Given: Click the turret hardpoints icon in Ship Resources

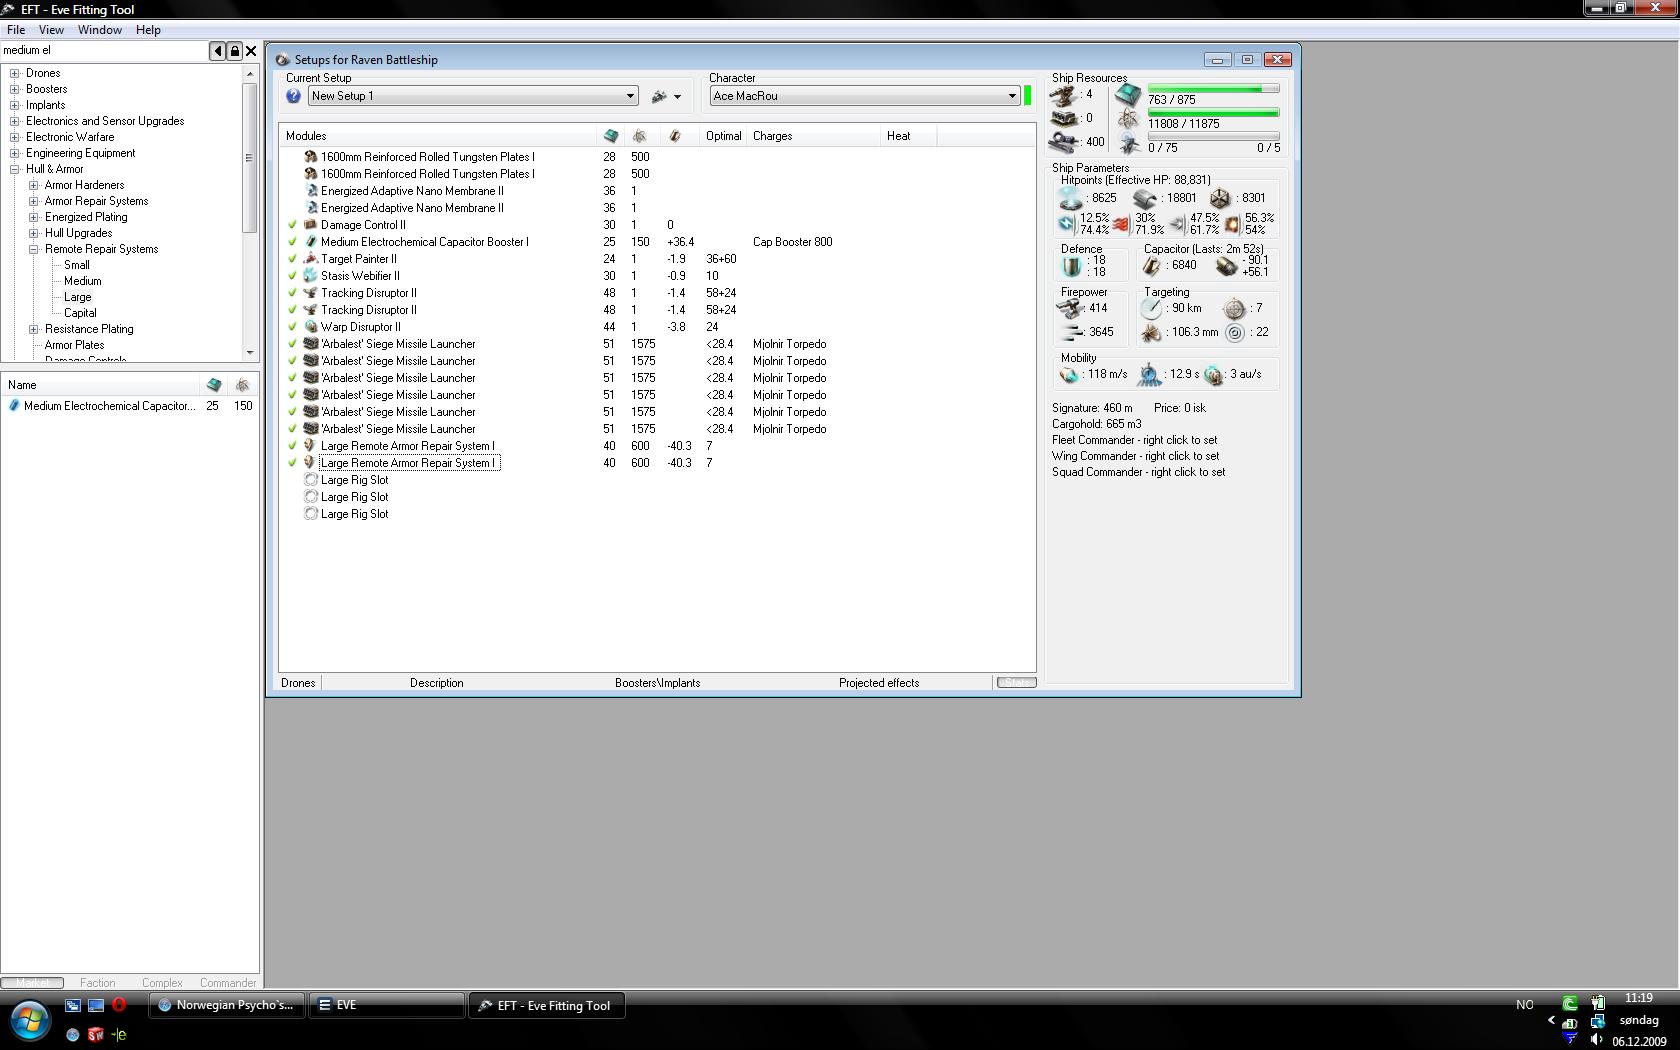Looking at the screenshot, I should (x=1063, y=95).
